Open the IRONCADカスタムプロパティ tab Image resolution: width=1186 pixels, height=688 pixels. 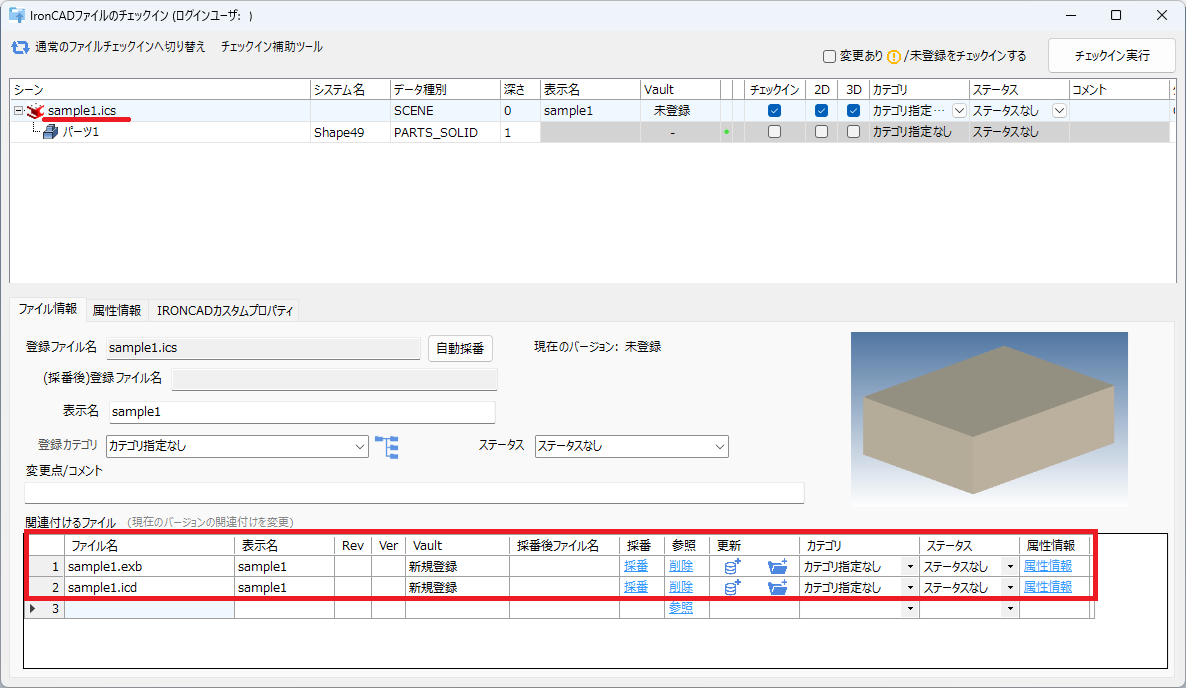click(225, 310)
